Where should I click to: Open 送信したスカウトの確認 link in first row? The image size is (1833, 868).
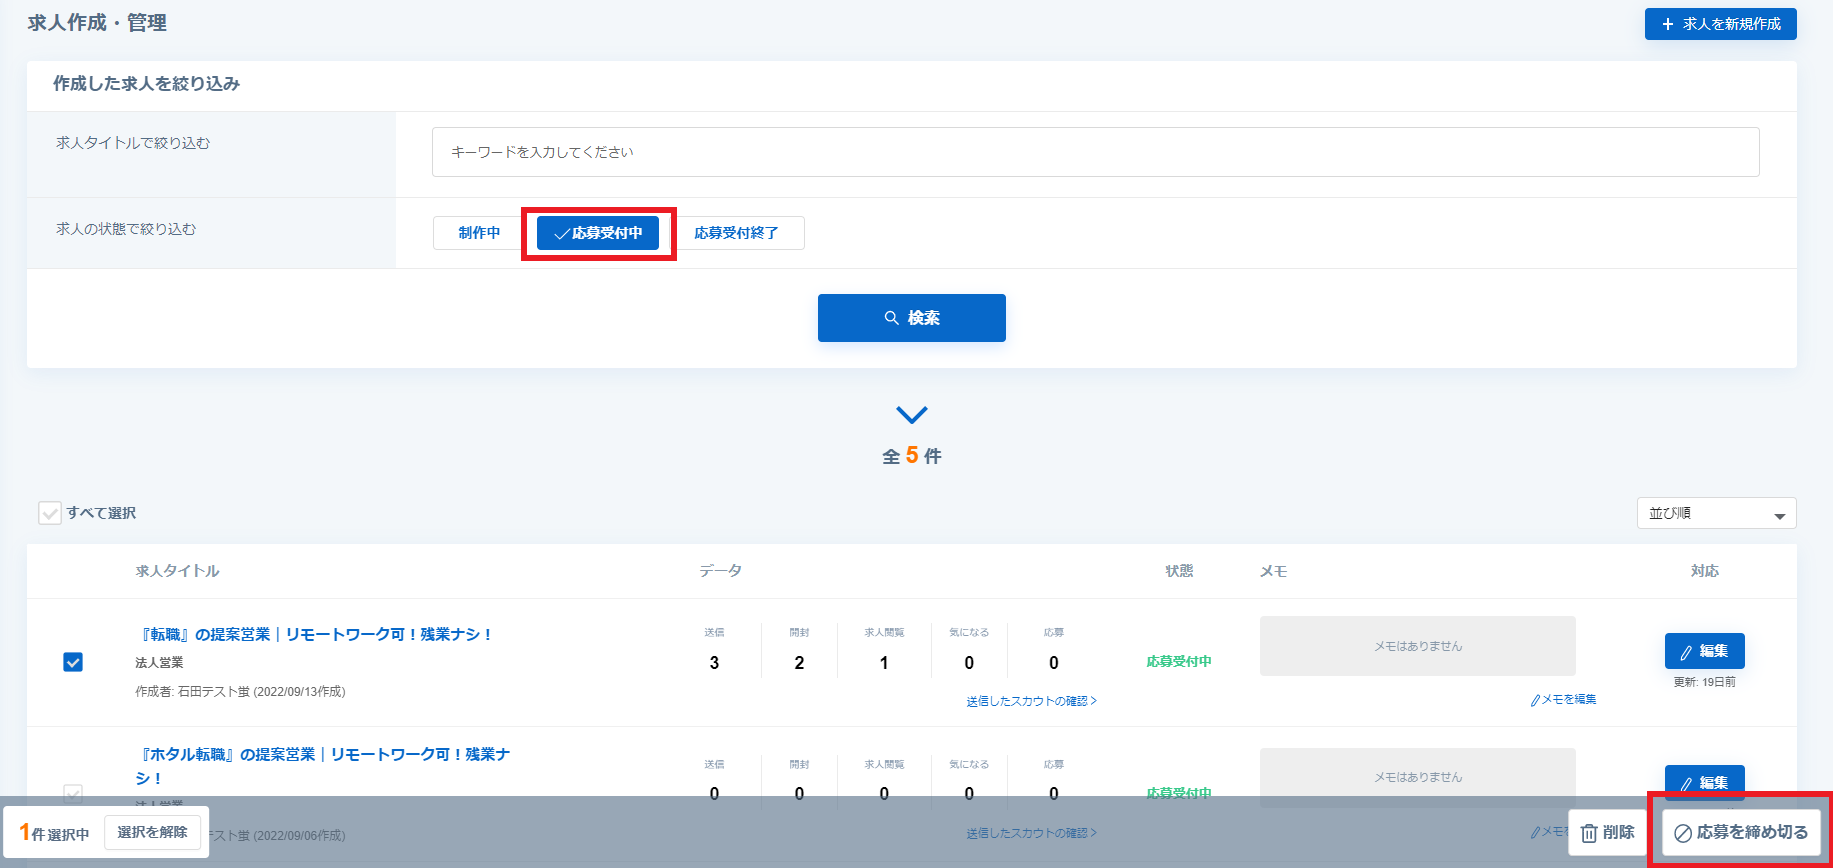(1031, 701)
